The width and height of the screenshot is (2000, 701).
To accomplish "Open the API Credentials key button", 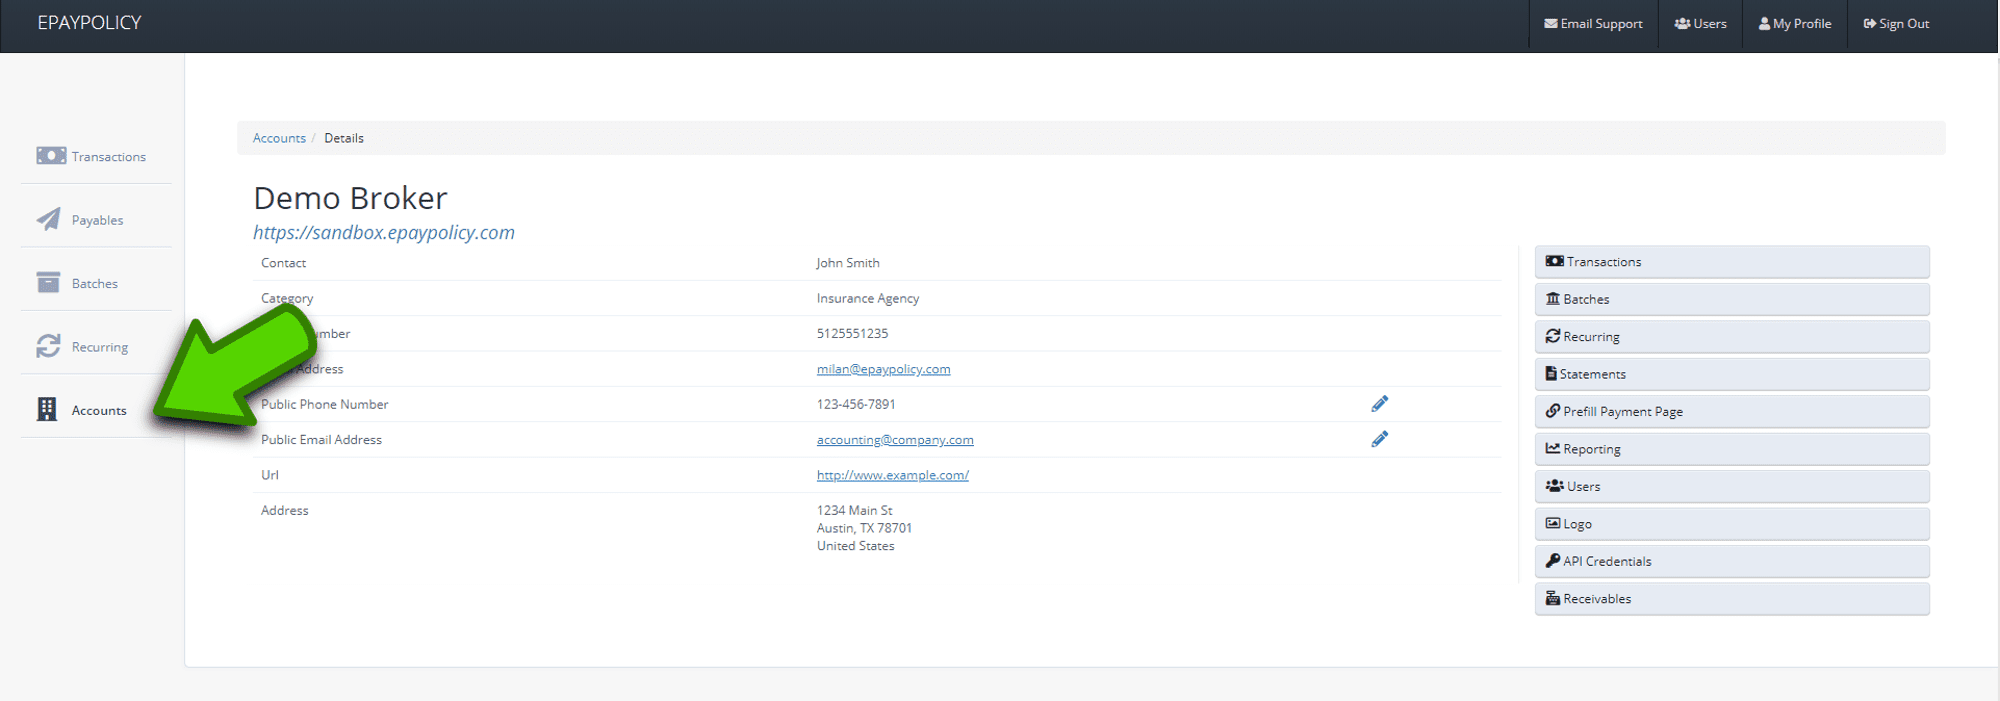I will point(1732,561).
